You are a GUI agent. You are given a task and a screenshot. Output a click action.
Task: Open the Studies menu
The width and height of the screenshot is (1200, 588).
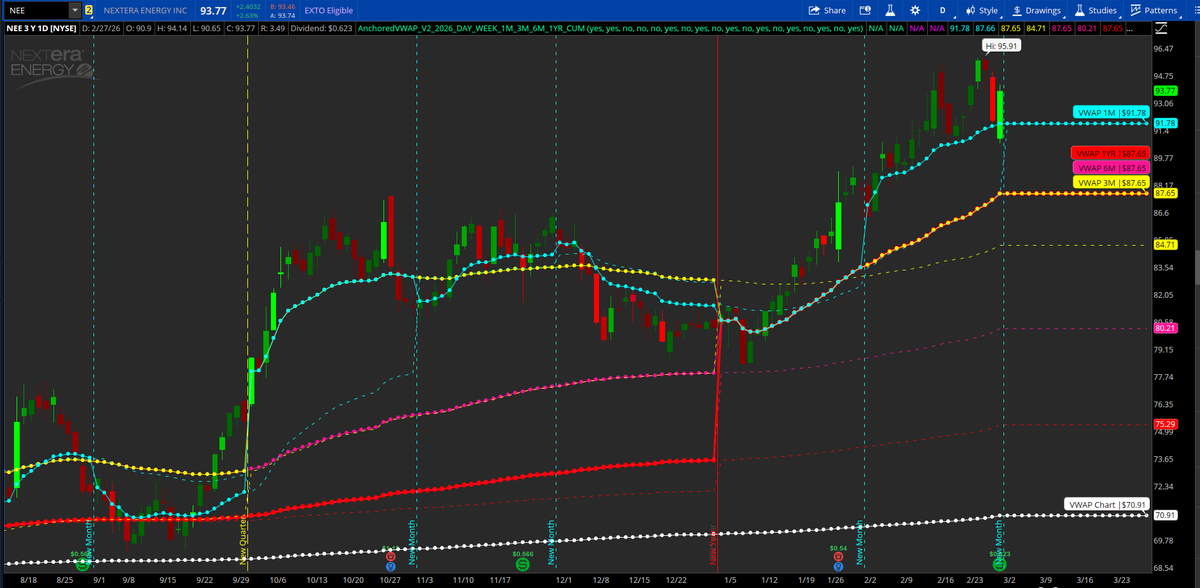coord(1095,10)
